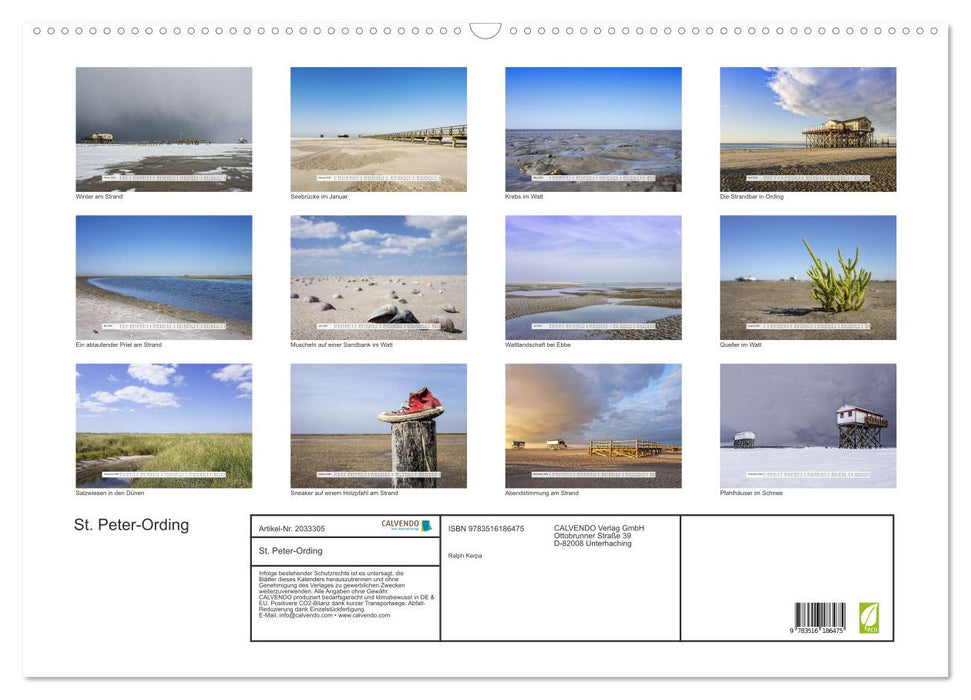Screen dimensions: 971x700
Task: Click the watermark strip on Queller im Watt
Action: [808, 325]
